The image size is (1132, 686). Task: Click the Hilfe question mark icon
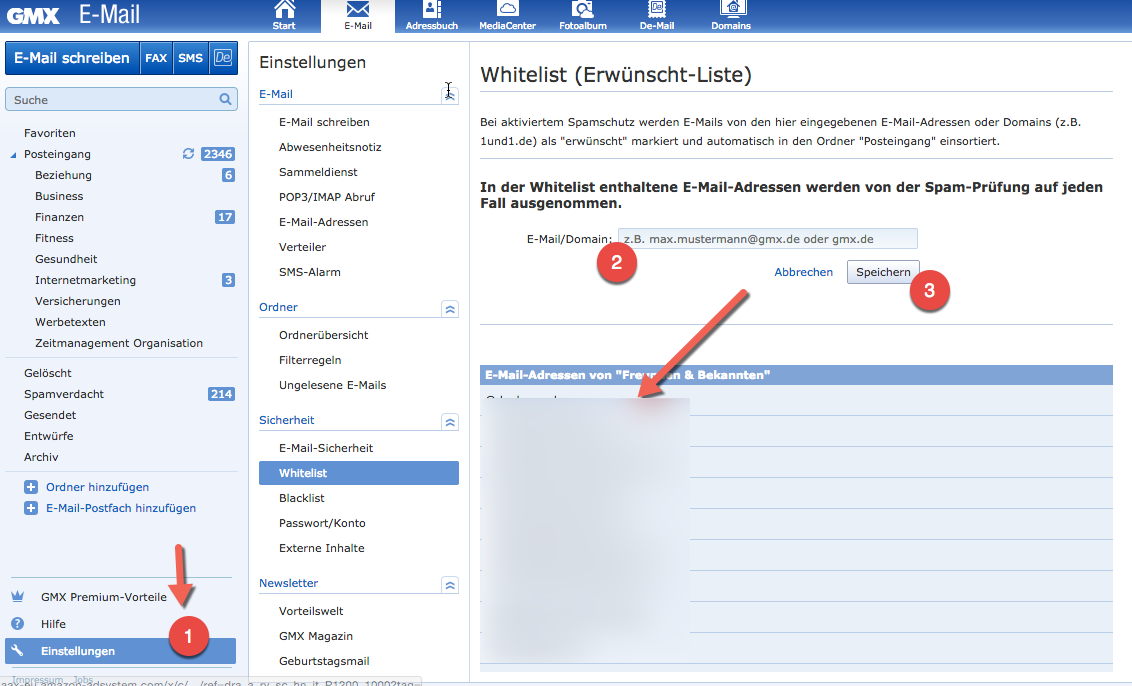point(18,623)
